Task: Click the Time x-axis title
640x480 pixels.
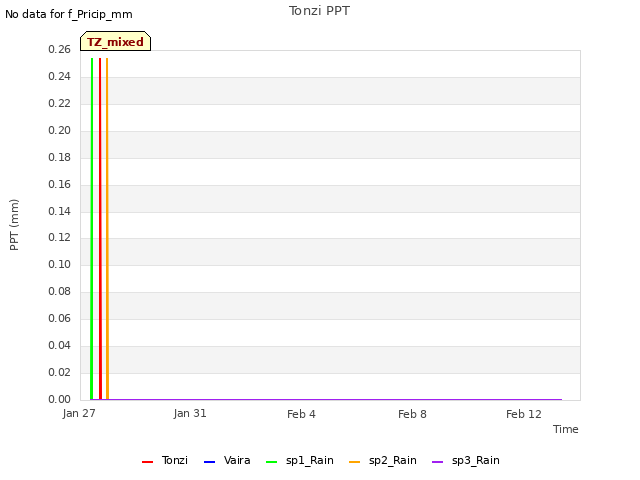Action: tap(565, 429)
